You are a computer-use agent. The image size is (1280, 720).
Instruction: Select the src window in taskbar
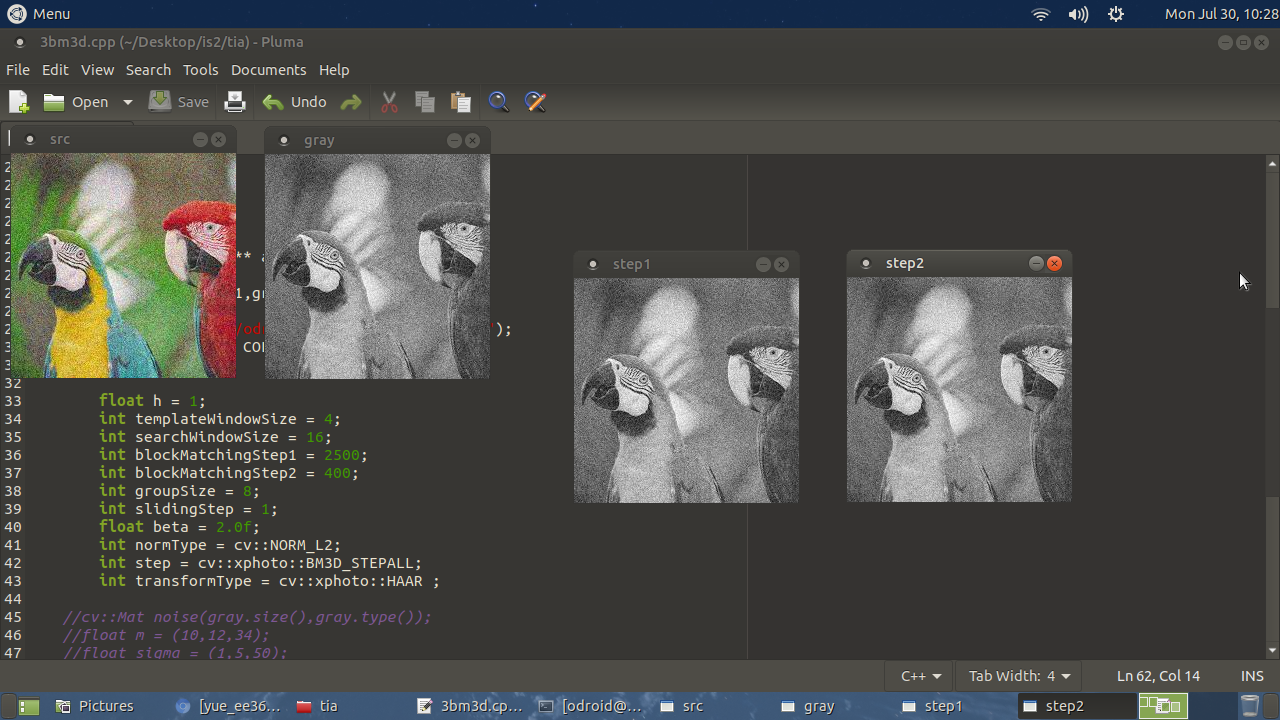[x=712, y=706]
